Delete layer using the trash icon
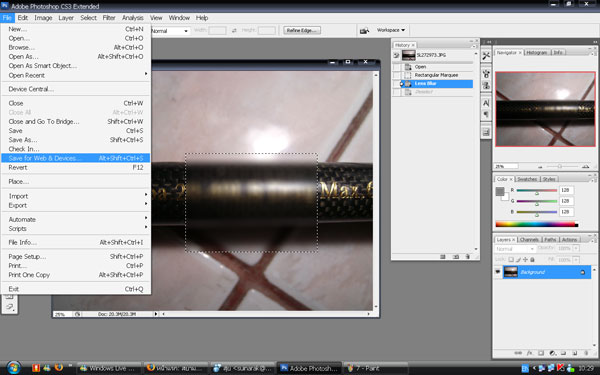This screenshot has height=375, width=600. (x=586, y=353)
